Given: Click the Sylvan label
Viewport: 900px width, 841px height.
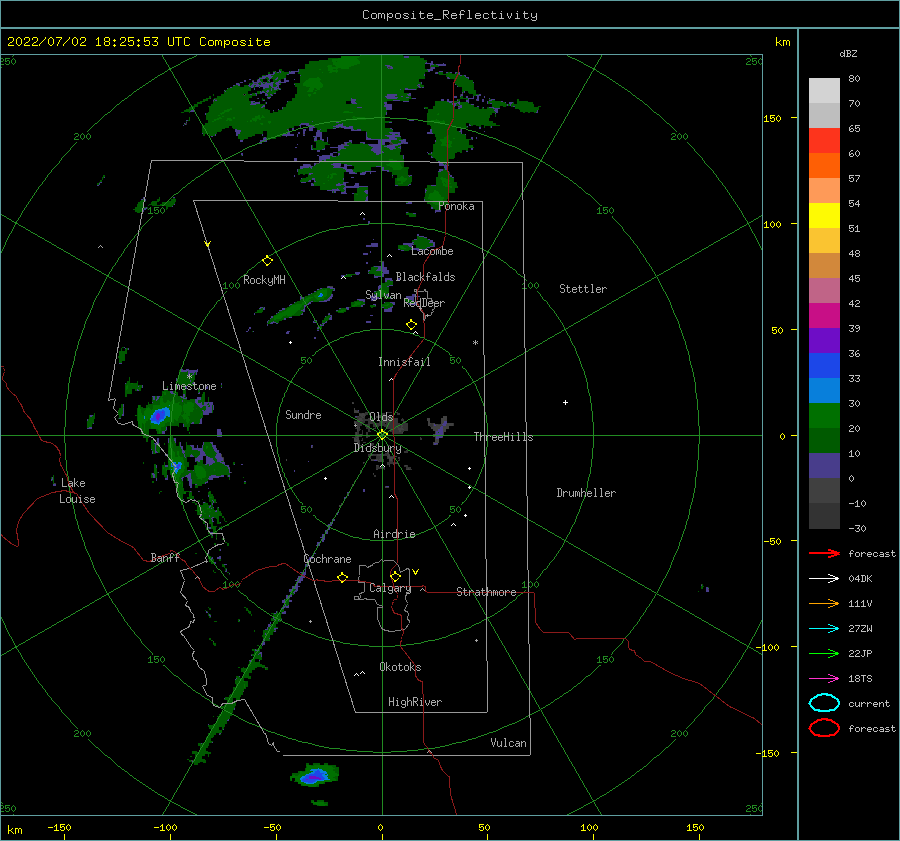Looking at the screenshot, I should tap(383, 295).
